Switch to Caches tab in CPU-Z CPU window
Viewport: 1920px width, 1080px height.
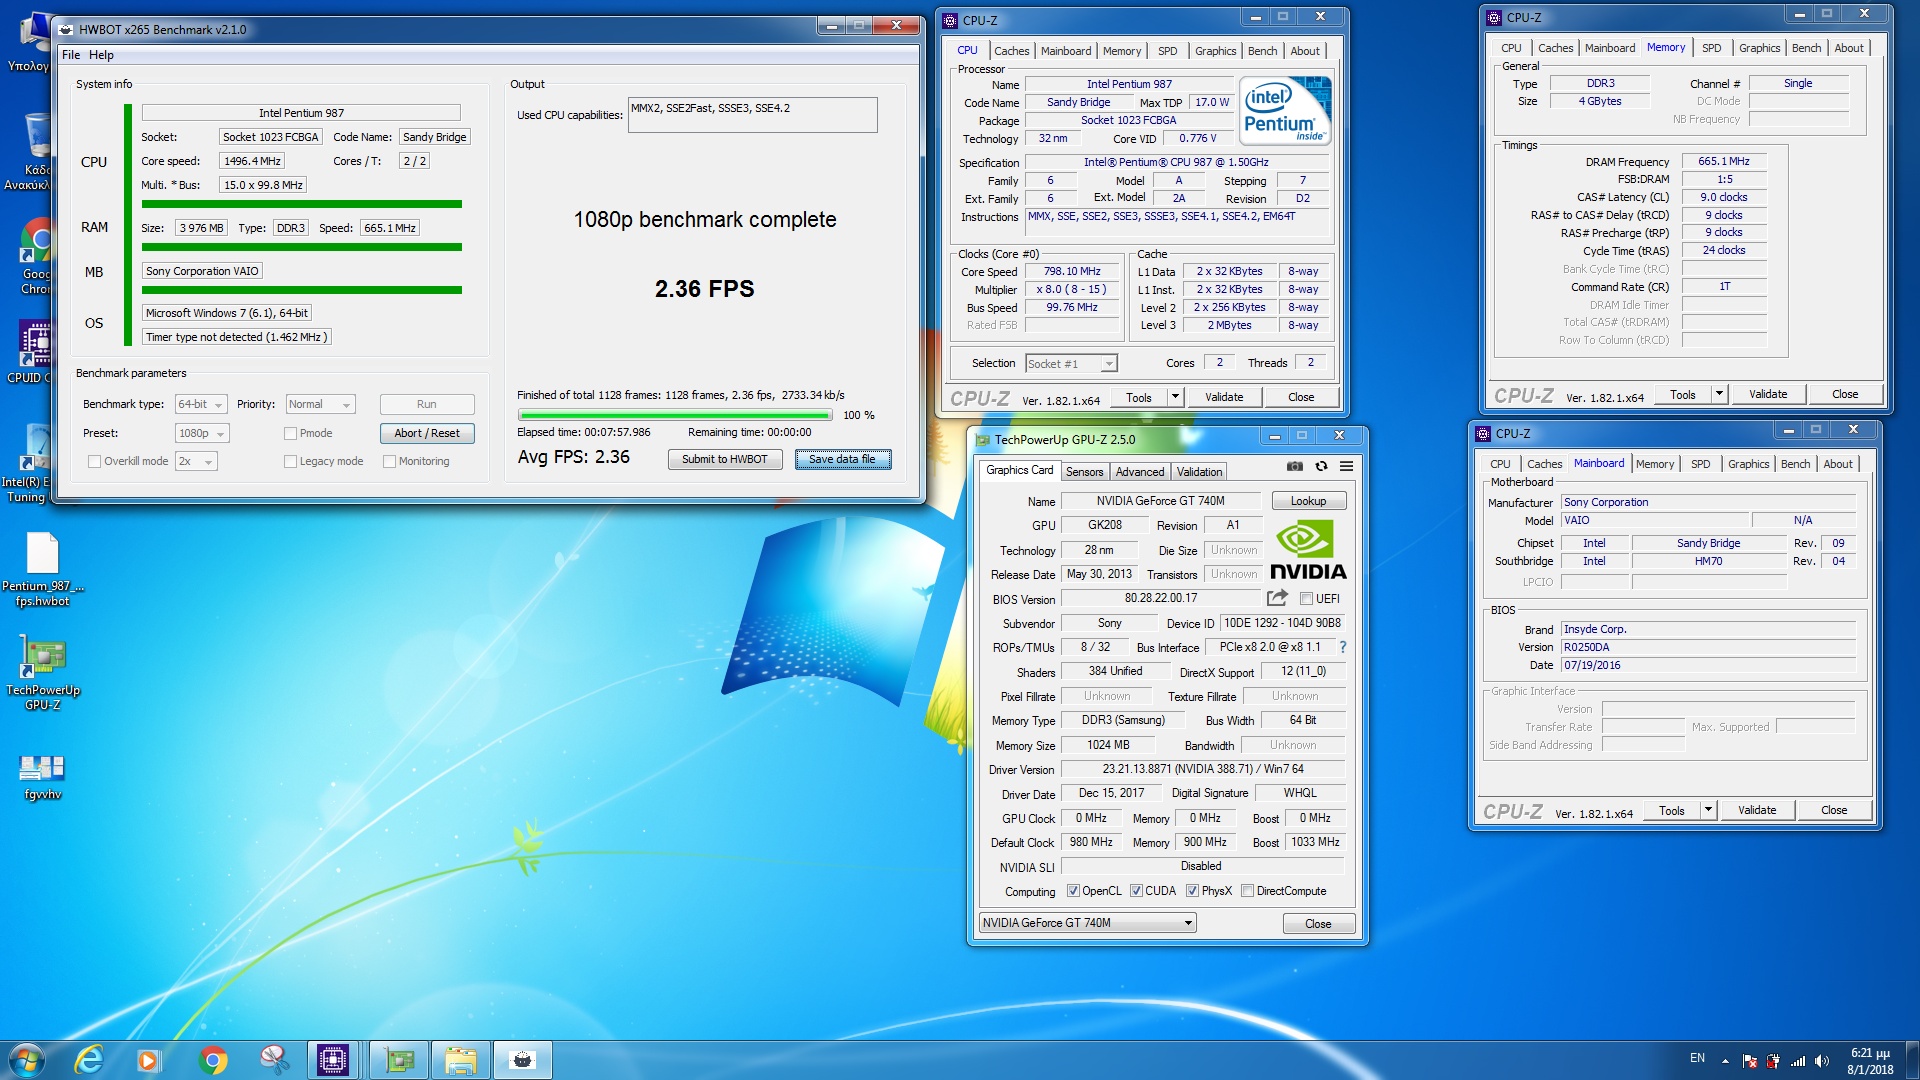(x=1011, y=51)
